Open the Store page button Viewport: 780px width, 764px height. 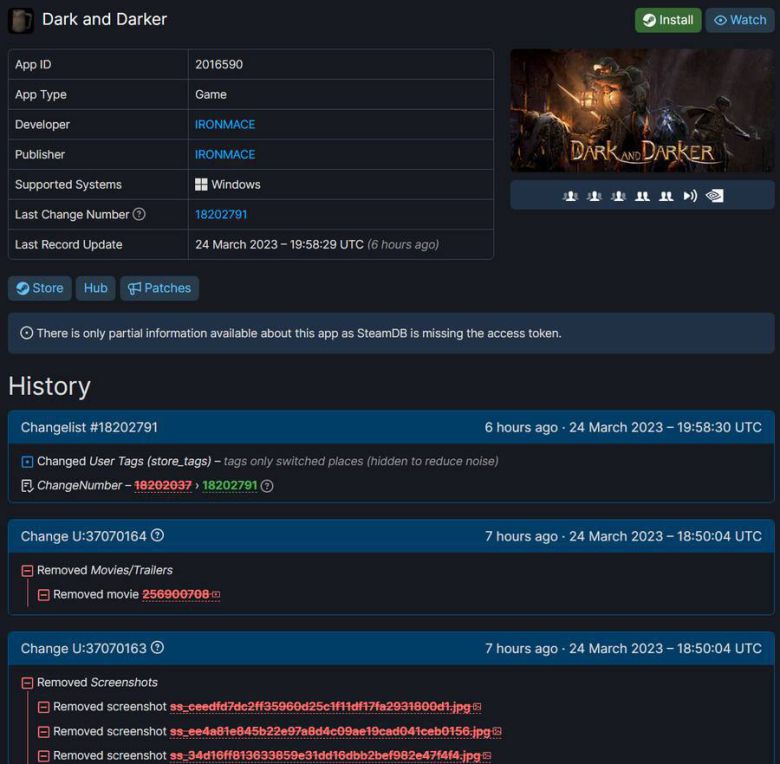40,288
